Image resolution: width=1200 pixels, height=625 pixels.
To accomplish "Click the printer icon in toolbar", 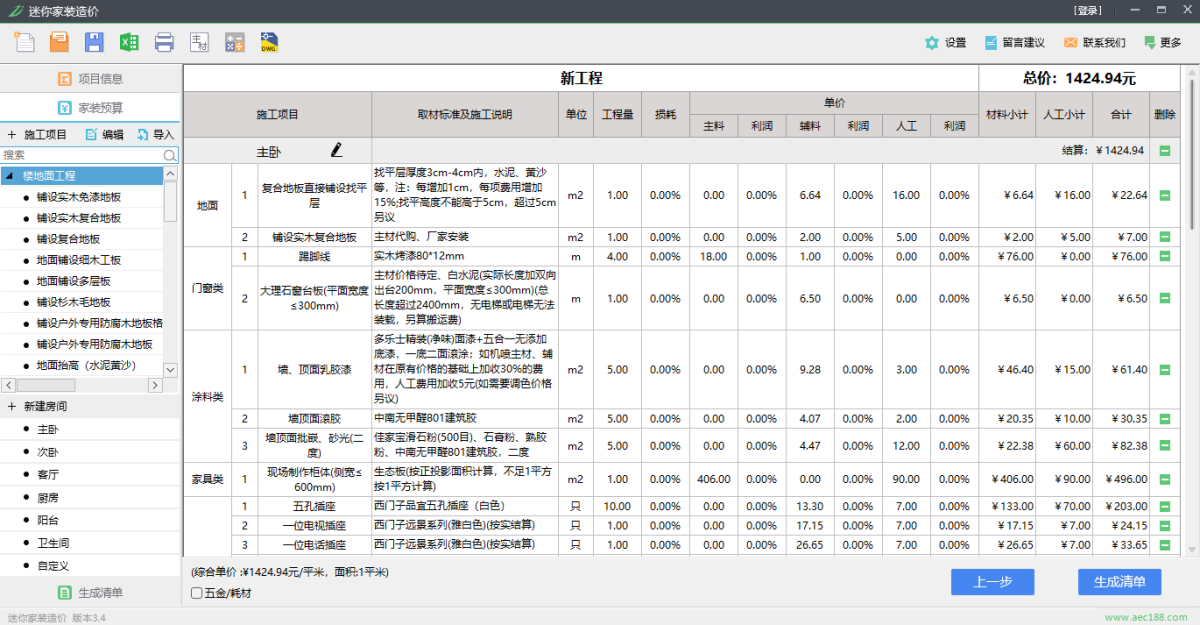I will pos(164,42).
